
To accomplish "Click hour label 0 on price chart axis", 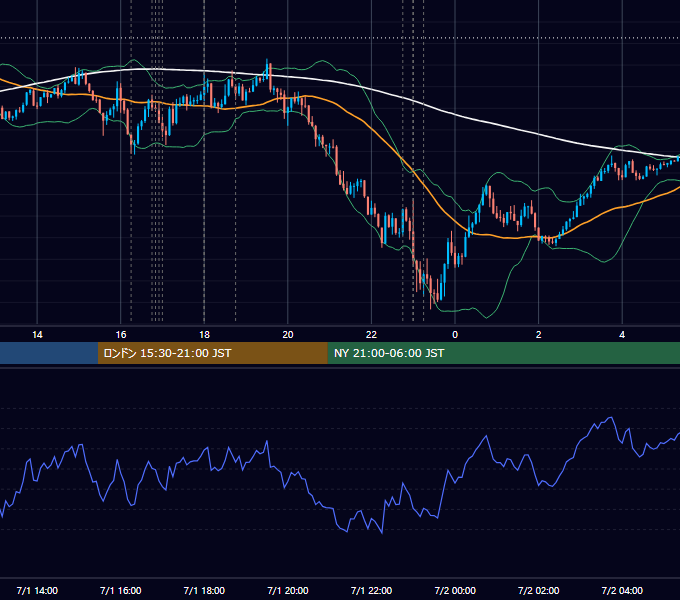I will pos(455,335).
